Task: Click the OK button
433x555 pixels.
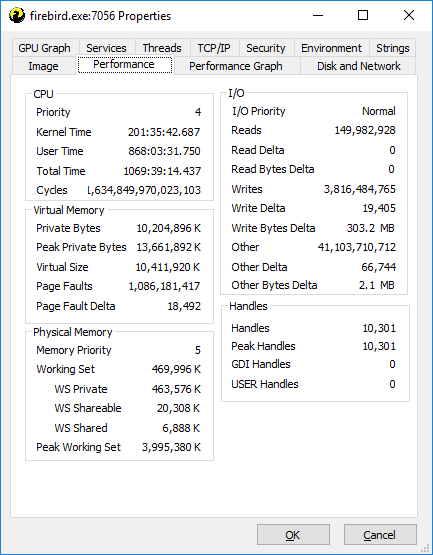Action: point(293,535)
